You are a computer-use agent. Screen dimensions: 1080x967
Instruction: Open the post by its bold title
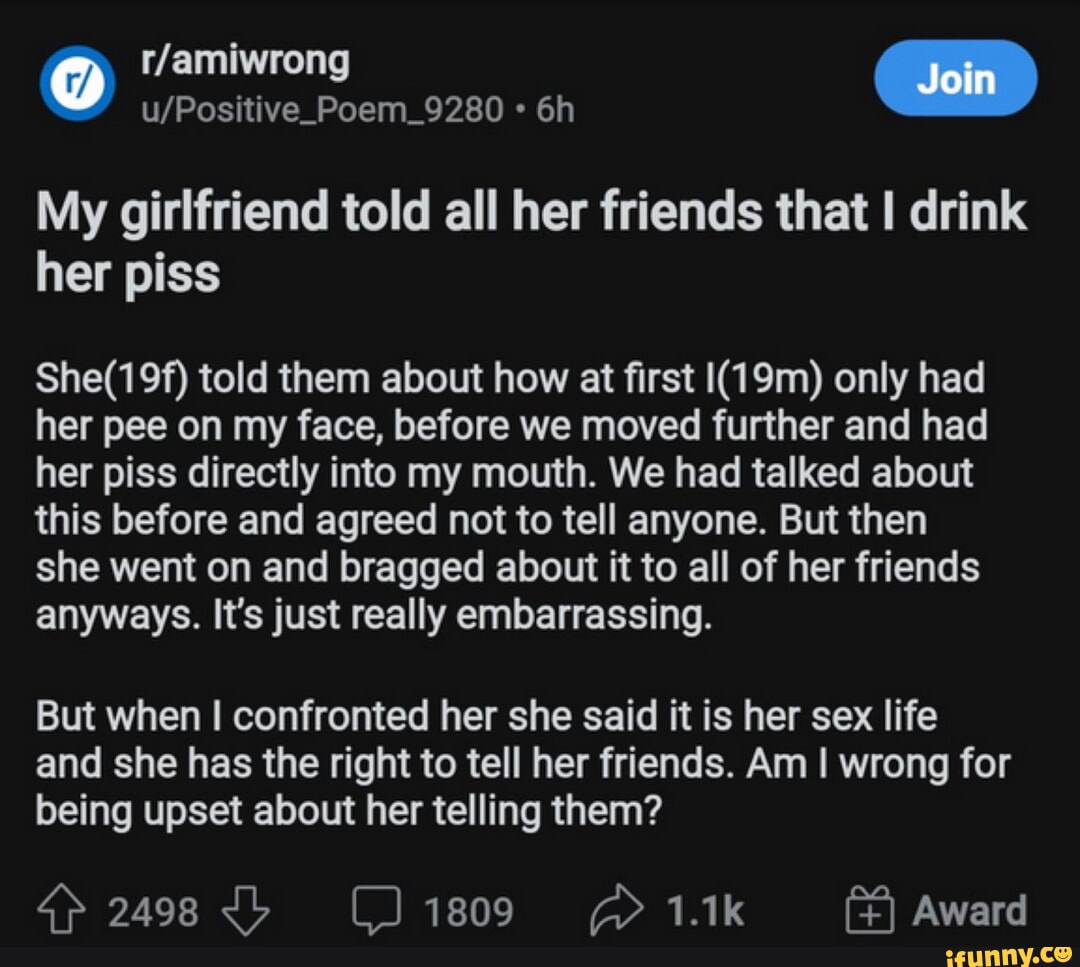pos(530,243)
